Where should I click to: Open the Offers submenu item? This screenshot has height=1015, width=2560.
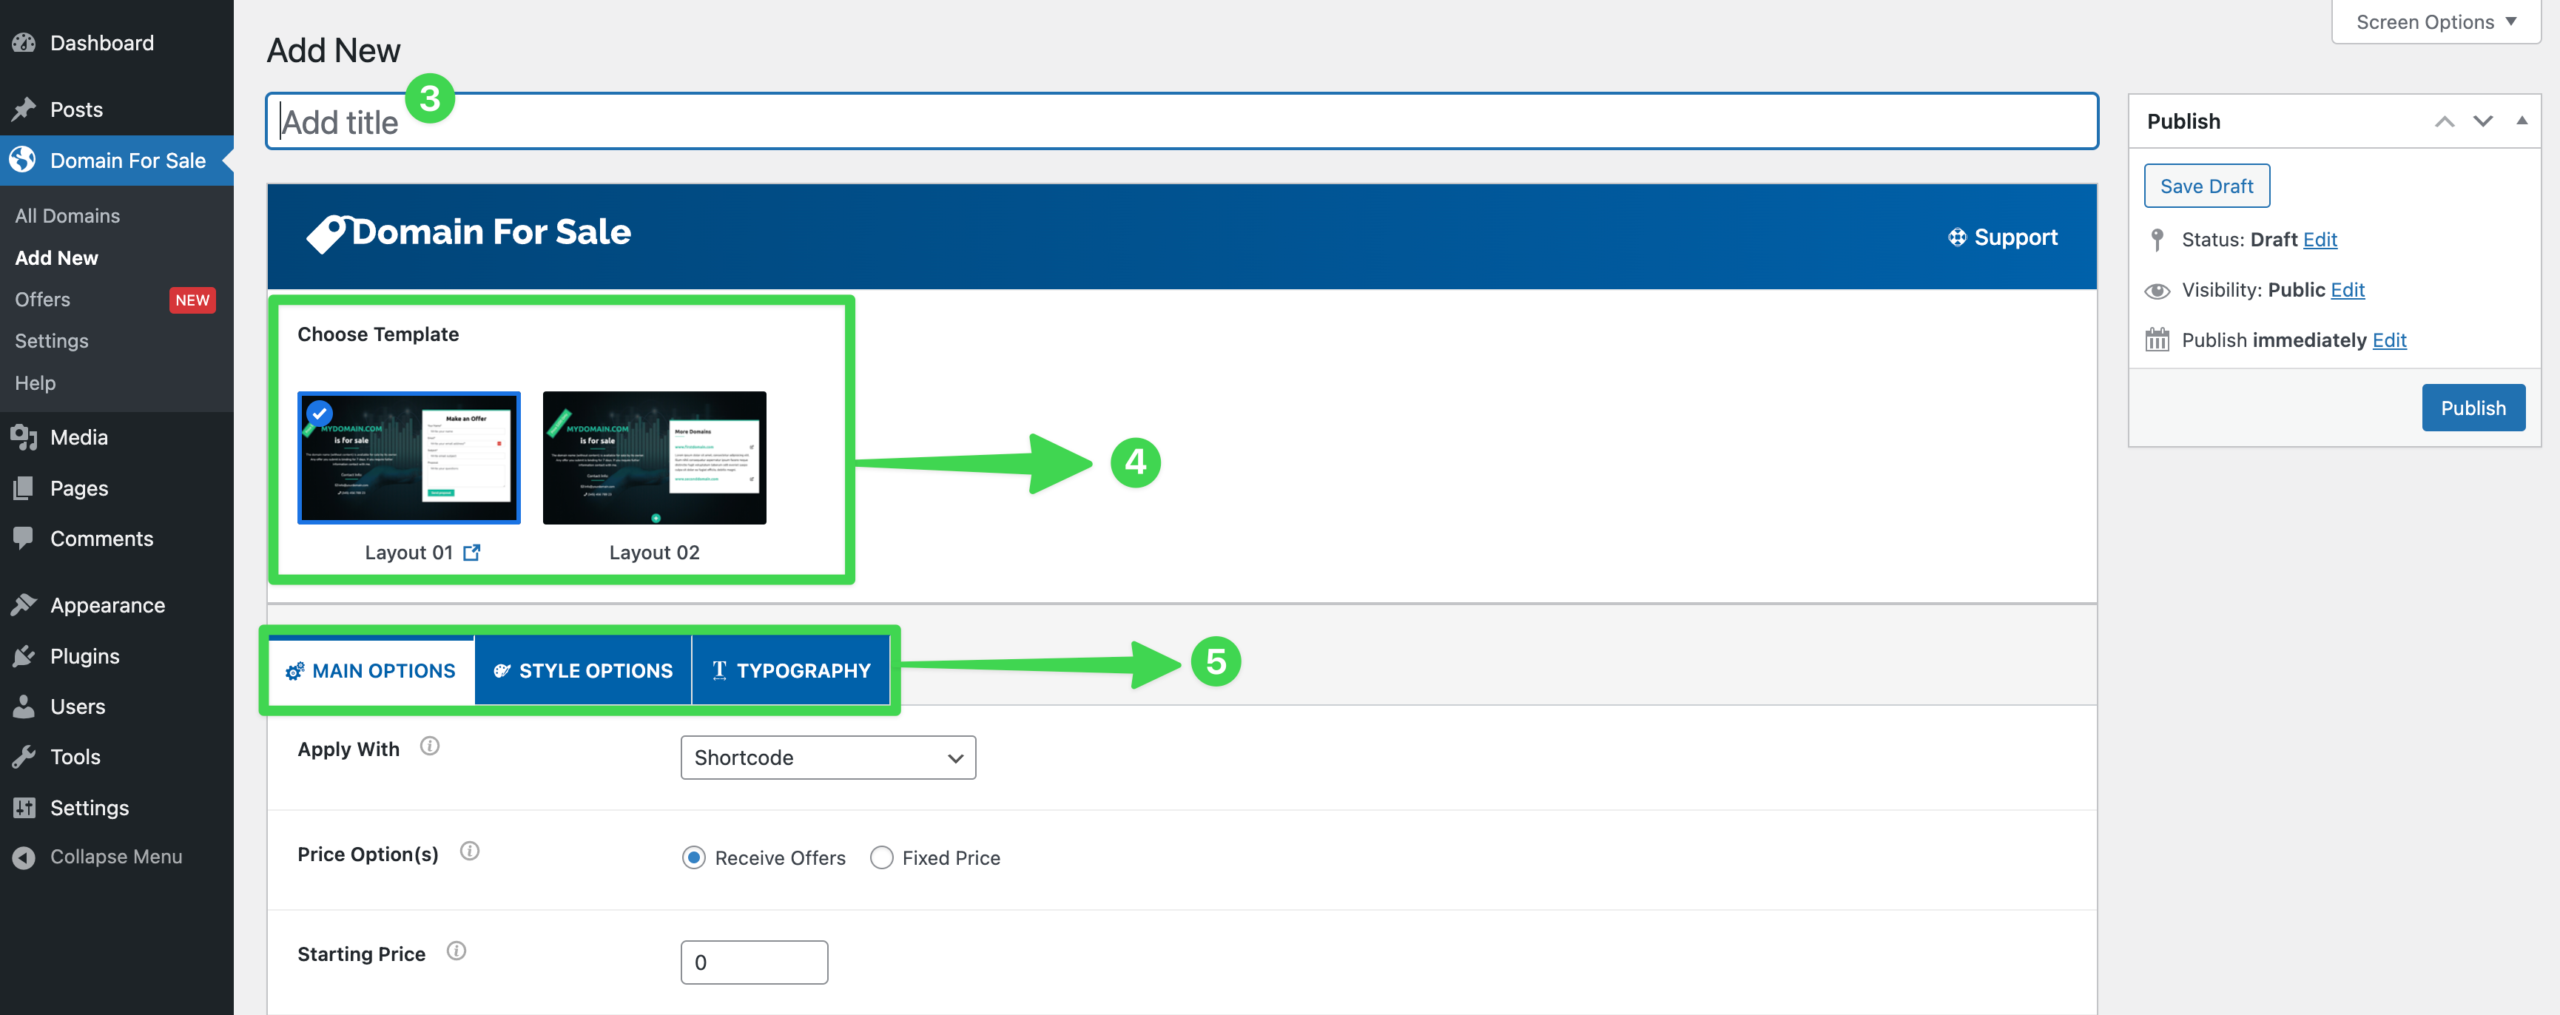42,300
